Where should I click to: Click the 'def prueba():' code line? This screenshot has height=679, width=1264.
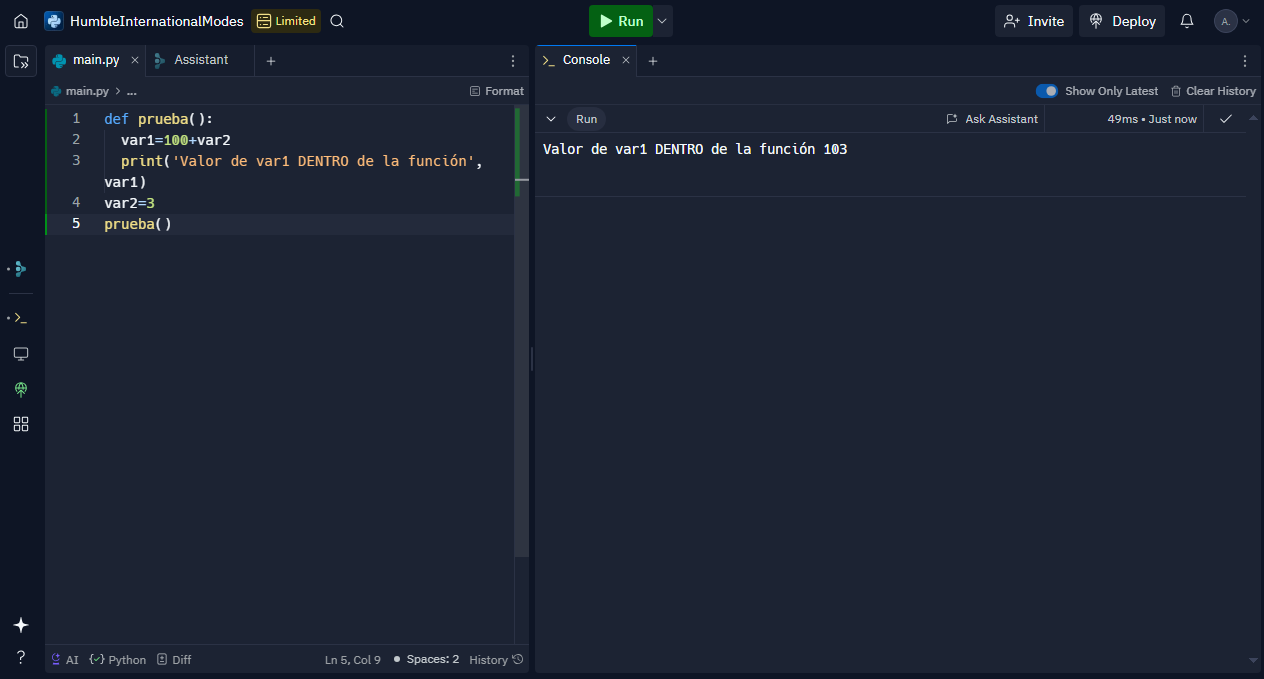[x=158, y=118]
